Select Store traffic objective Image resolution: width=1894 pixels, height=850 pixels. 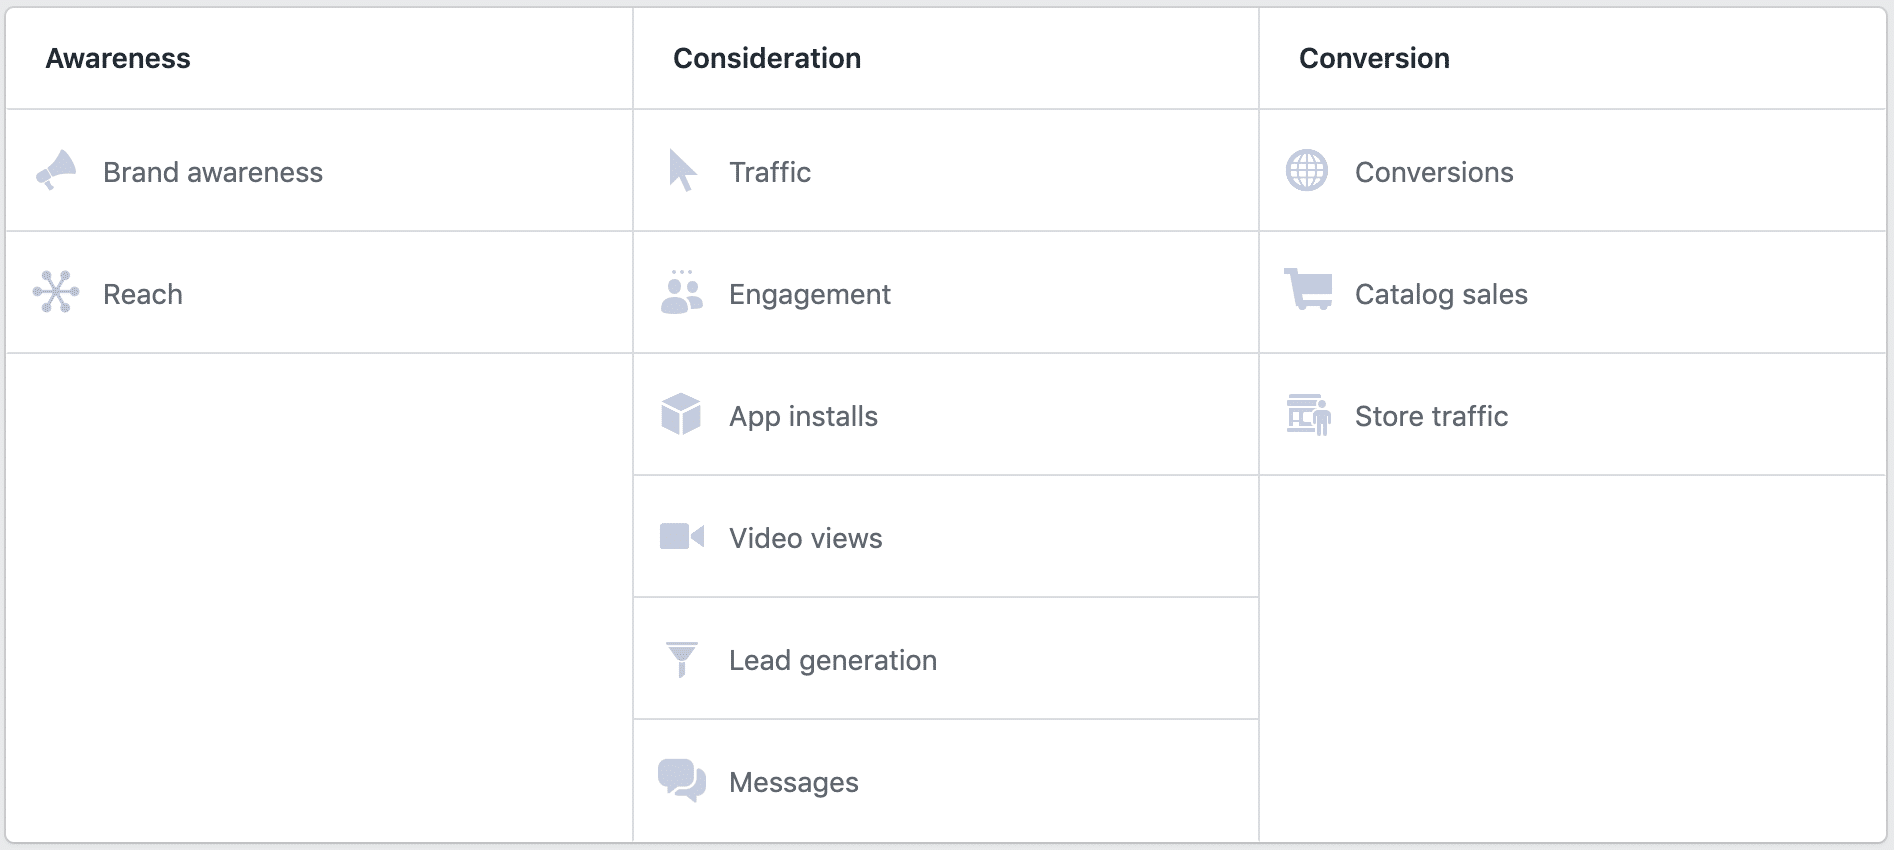click(1573, 415)
